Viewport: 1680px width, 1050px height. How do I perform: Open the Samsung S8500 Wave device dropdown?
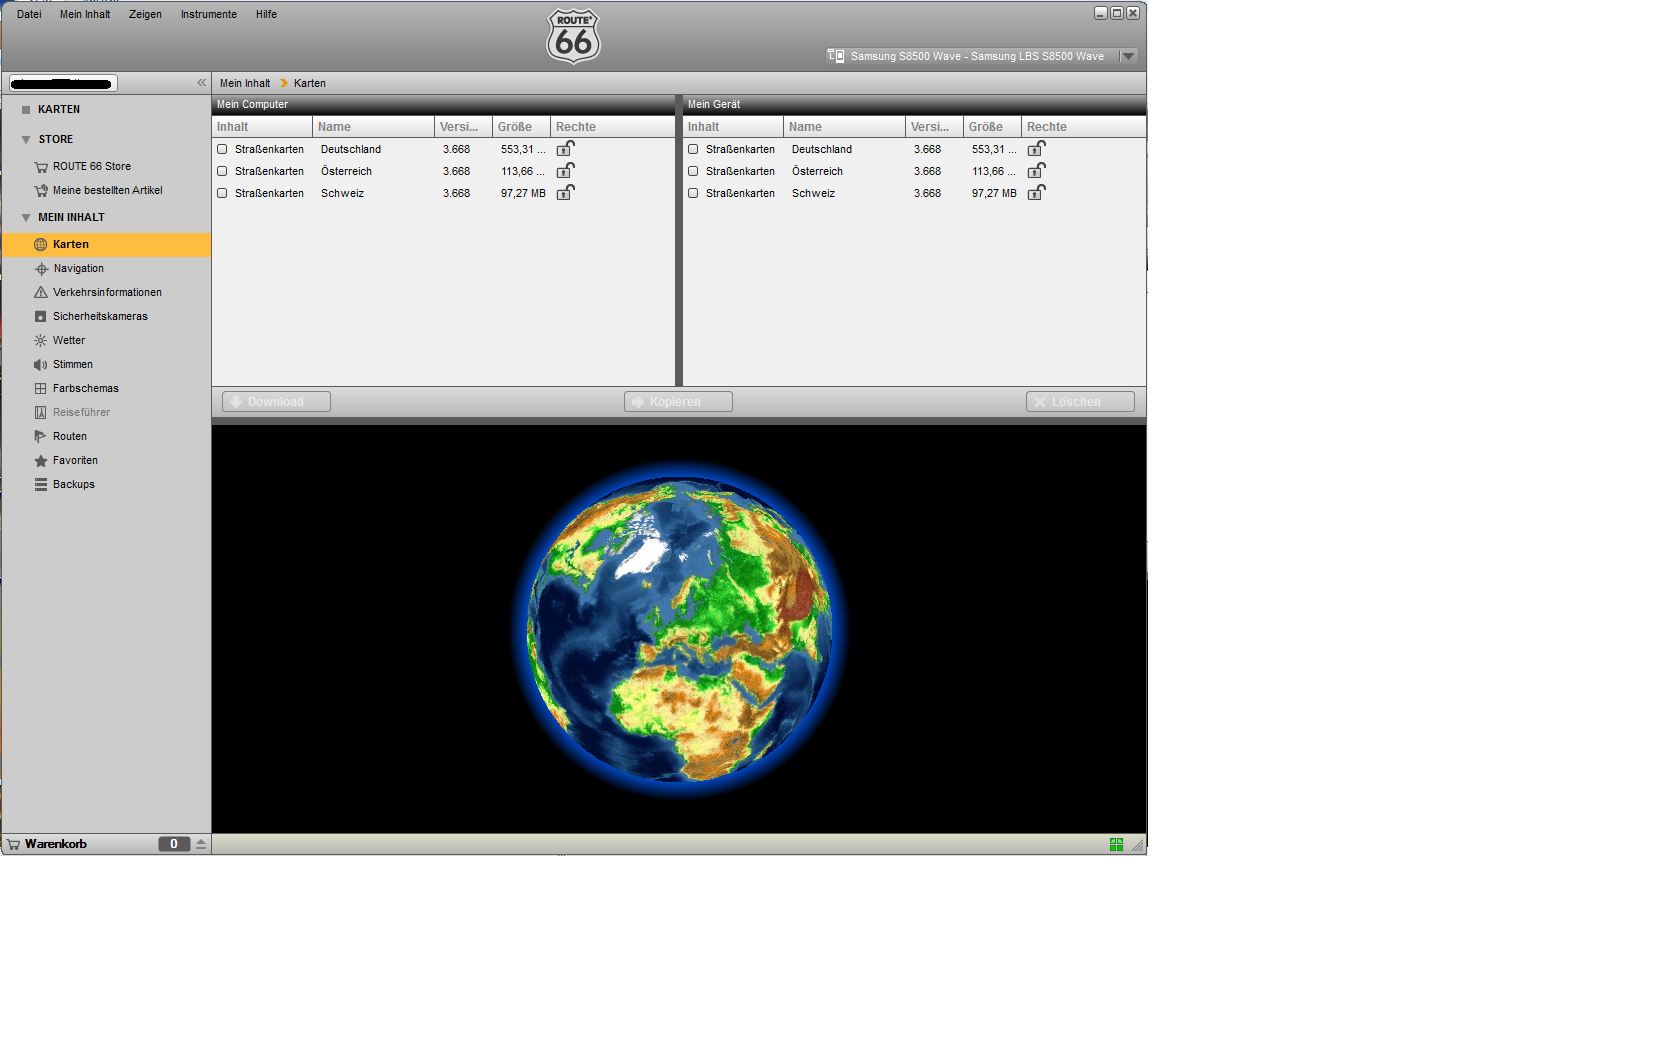1129,57
